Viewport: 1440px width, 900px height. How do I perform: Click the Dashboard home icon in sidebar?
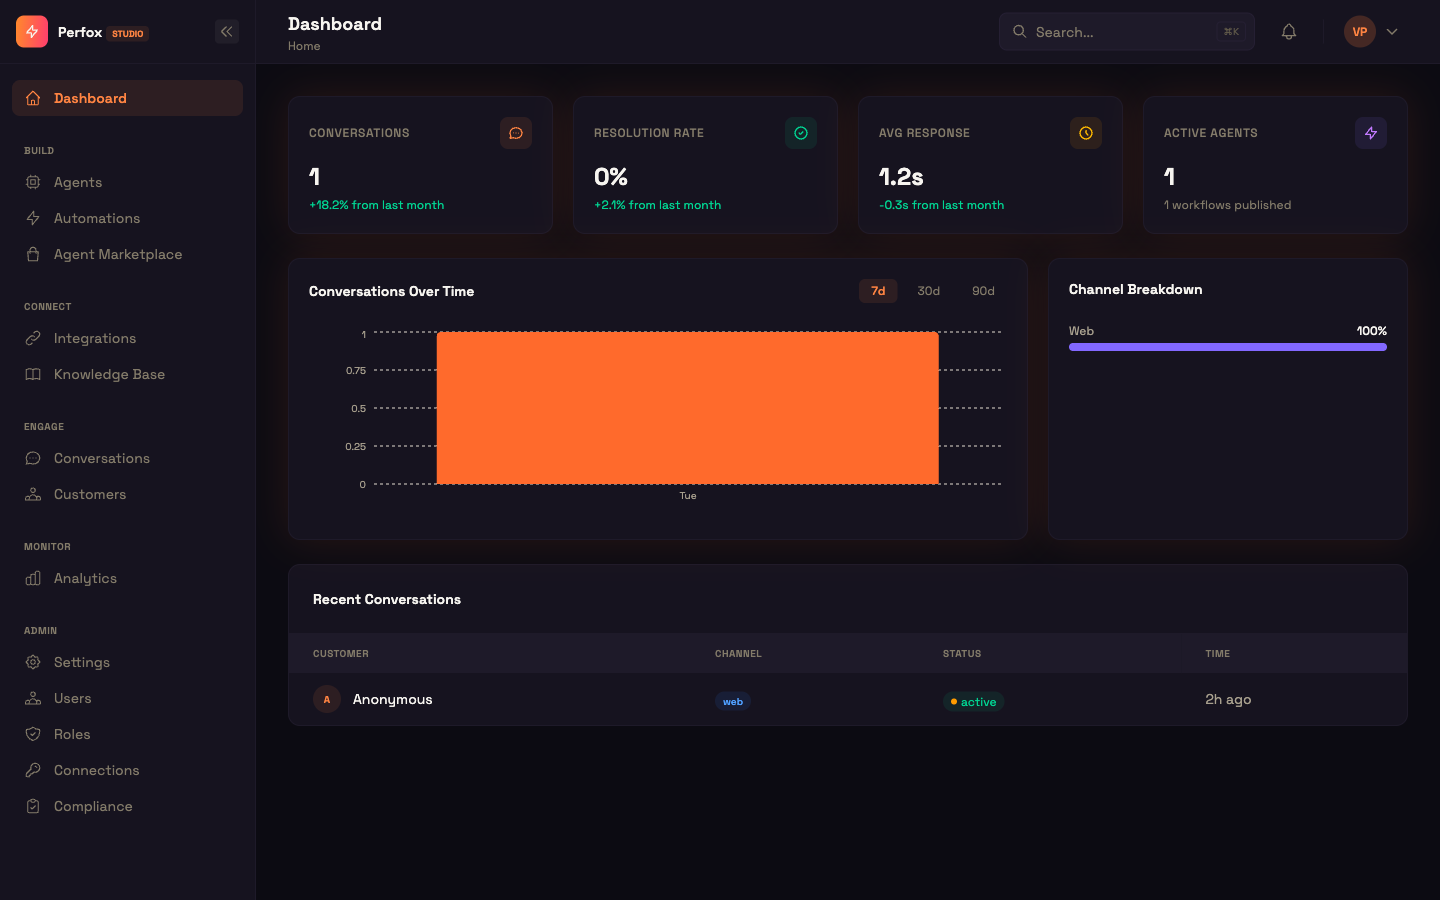point(33,98)
